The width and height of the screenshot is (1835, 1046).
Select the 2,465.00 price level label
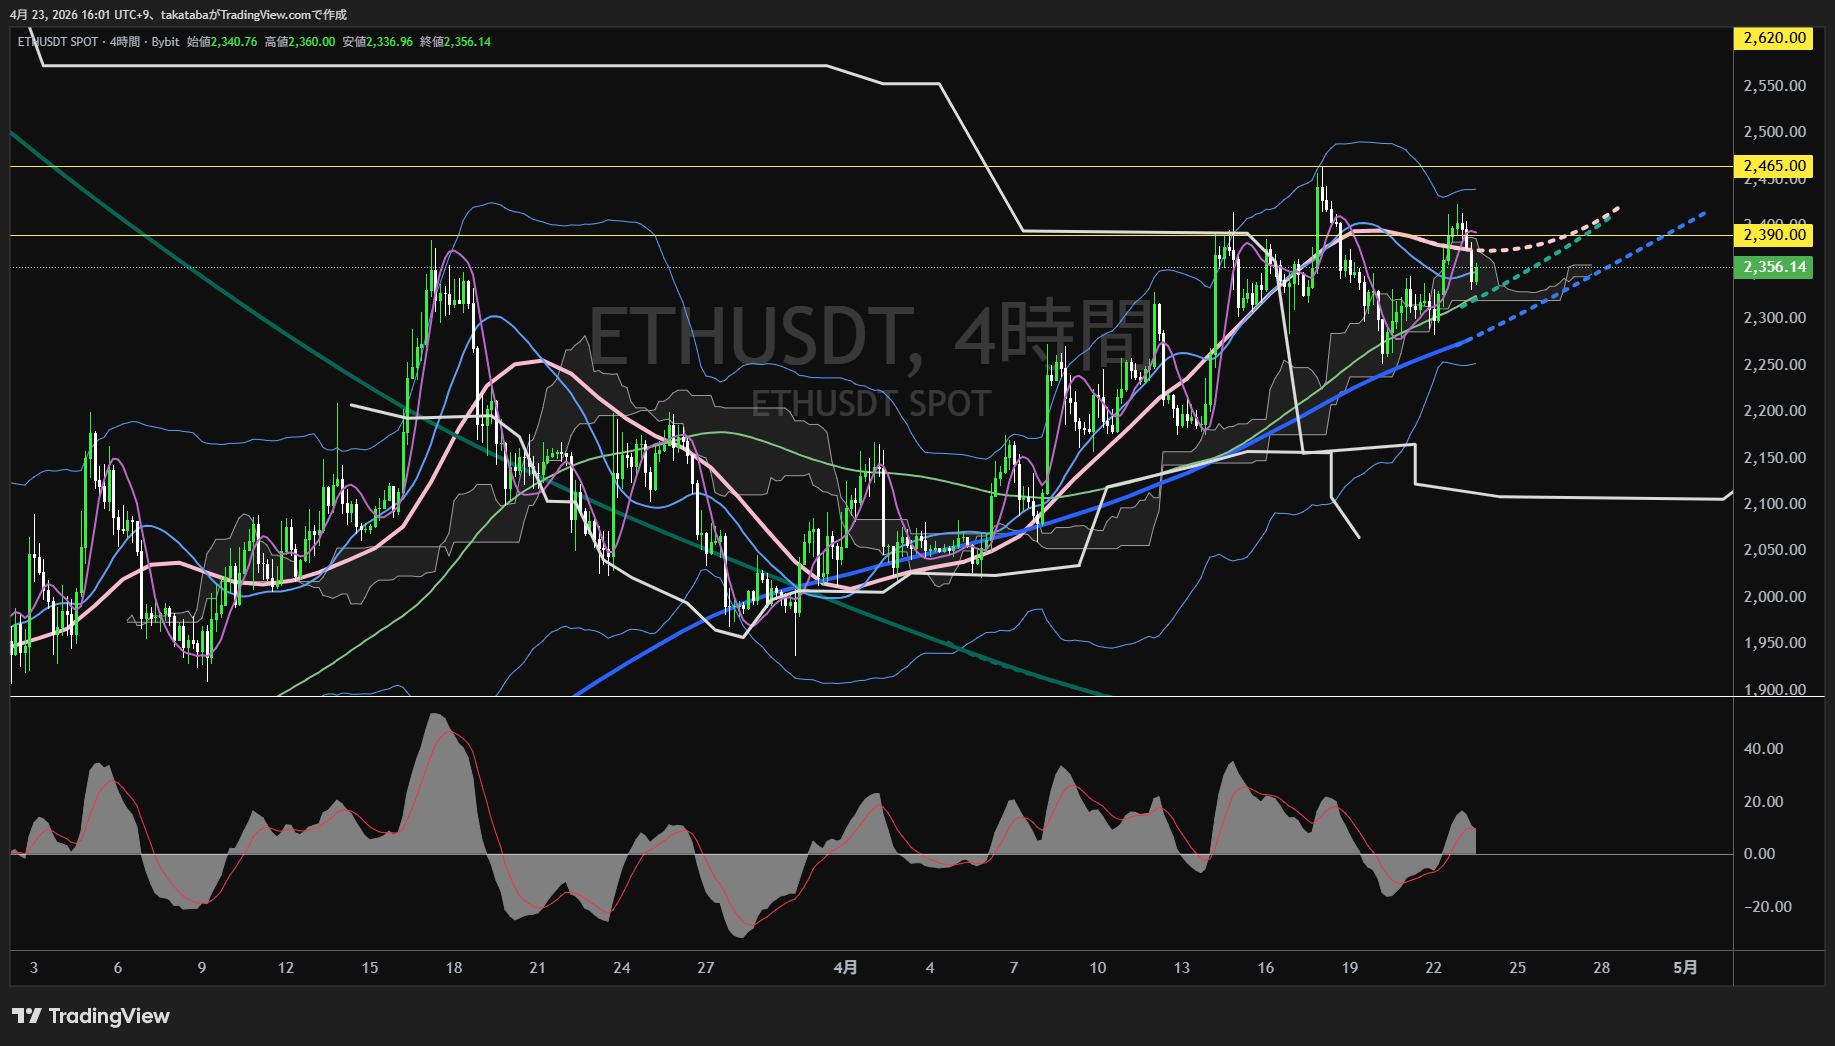[1773, 166]
